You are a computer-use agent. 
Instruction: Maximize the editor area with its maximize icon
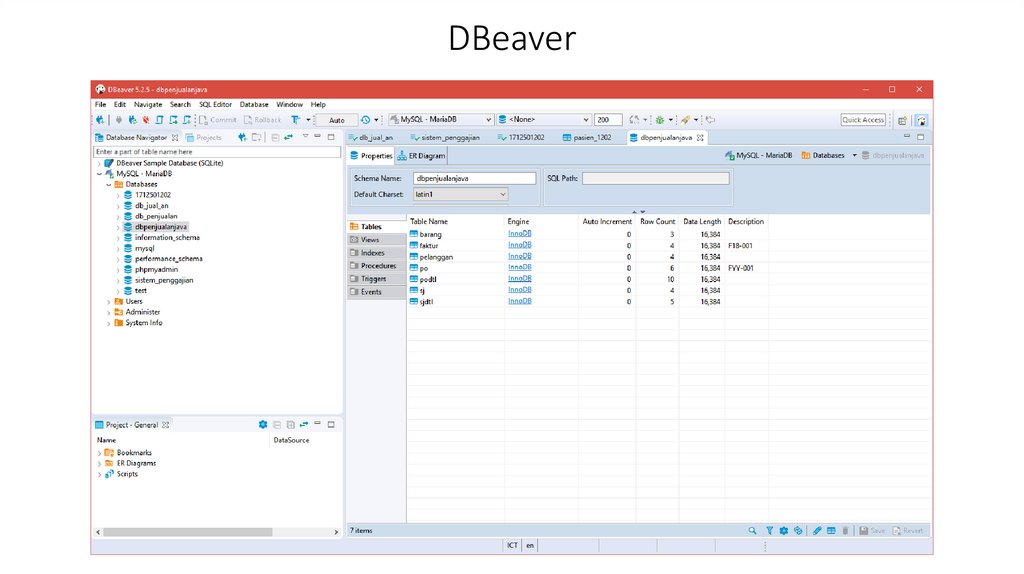[921, 137]
